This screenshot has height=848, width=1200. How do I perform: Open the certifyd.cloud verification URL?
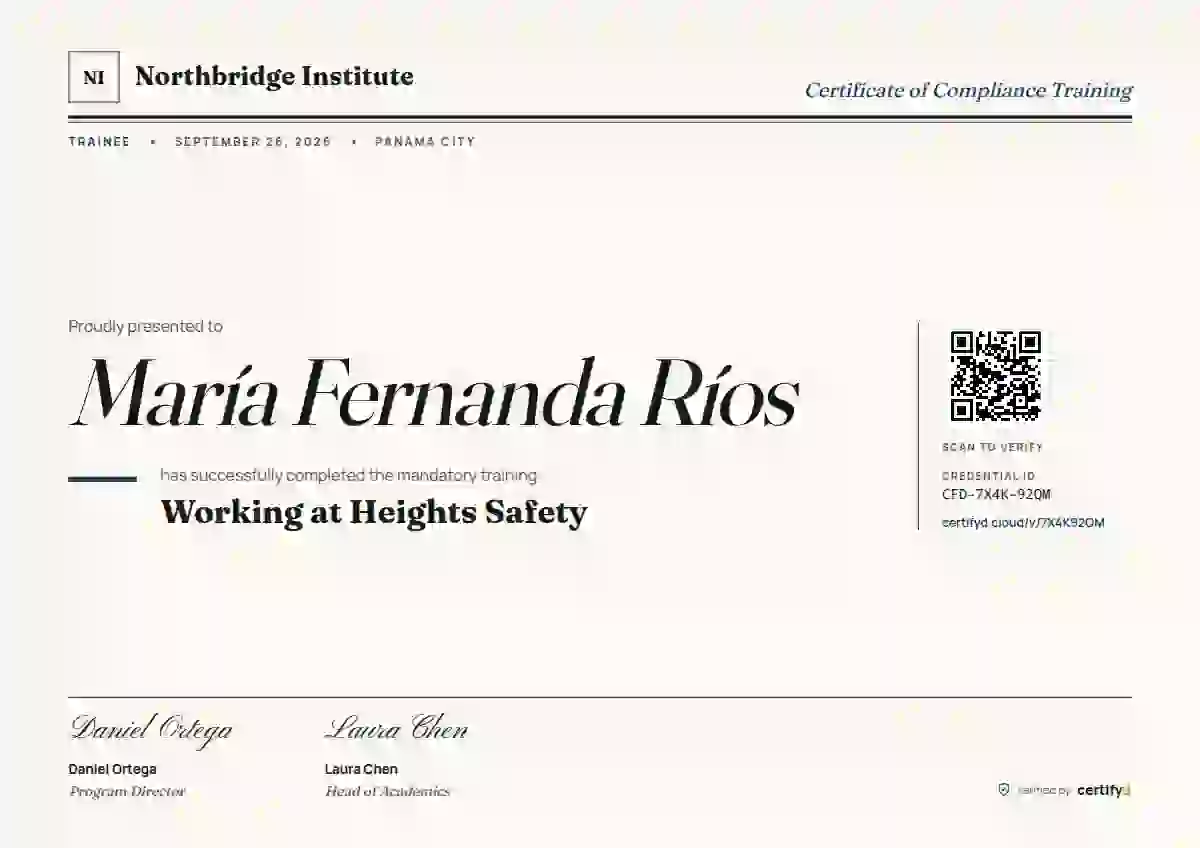[x=1023, y=522]
